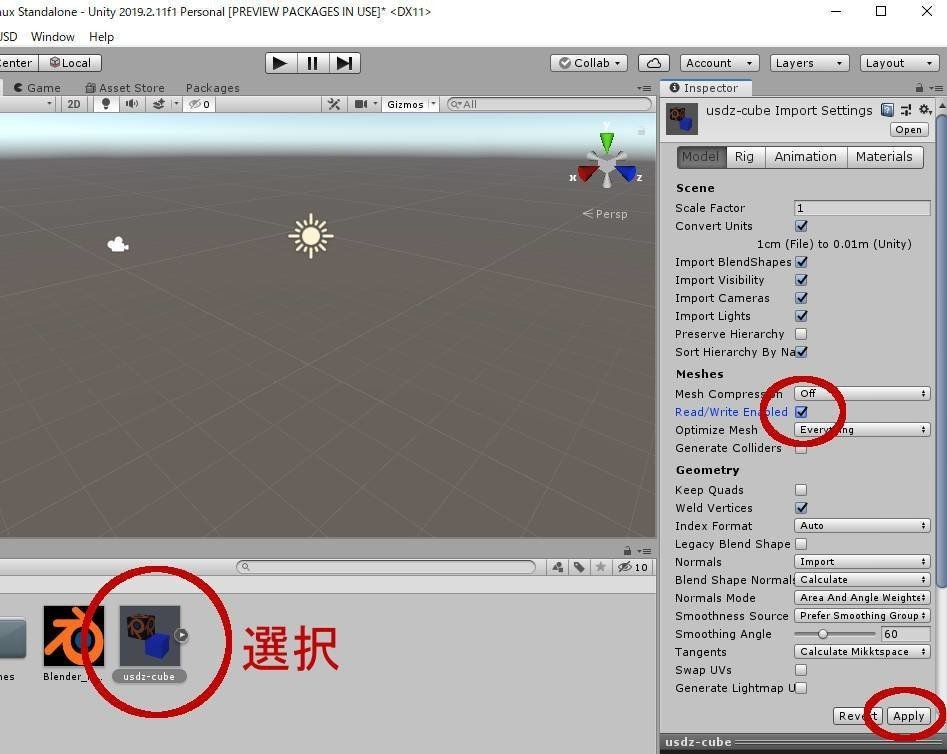Open the Smoothness Source dropdown

pyautogui.click(x=862, y=616)
